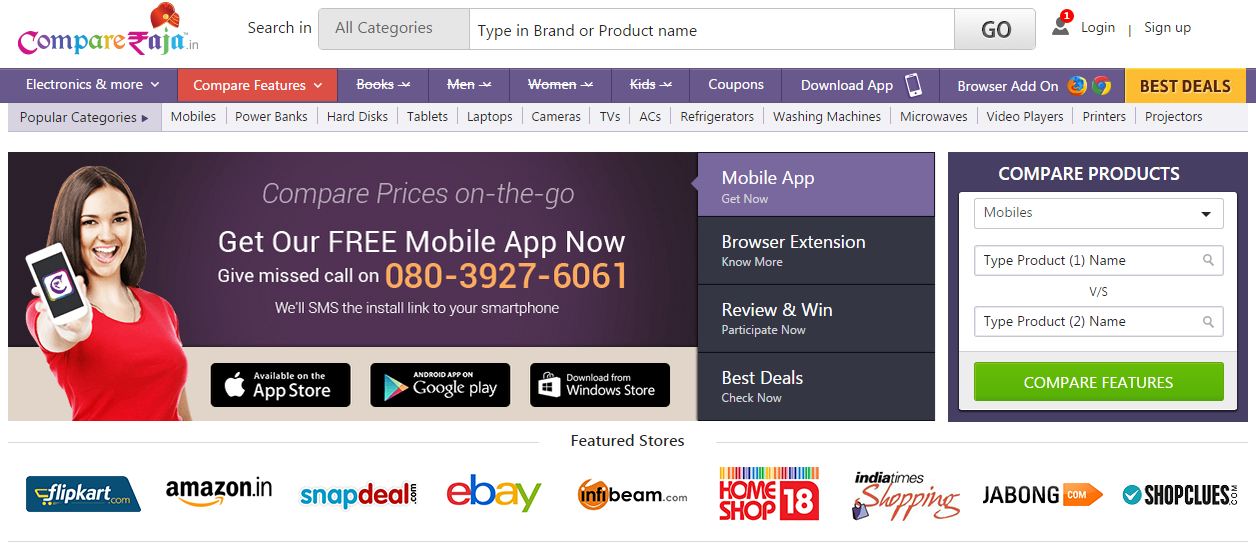Click the search magnifier in Product (1) field
Viewport: 1256px width, 547px height.
(x=1208, y=260)
